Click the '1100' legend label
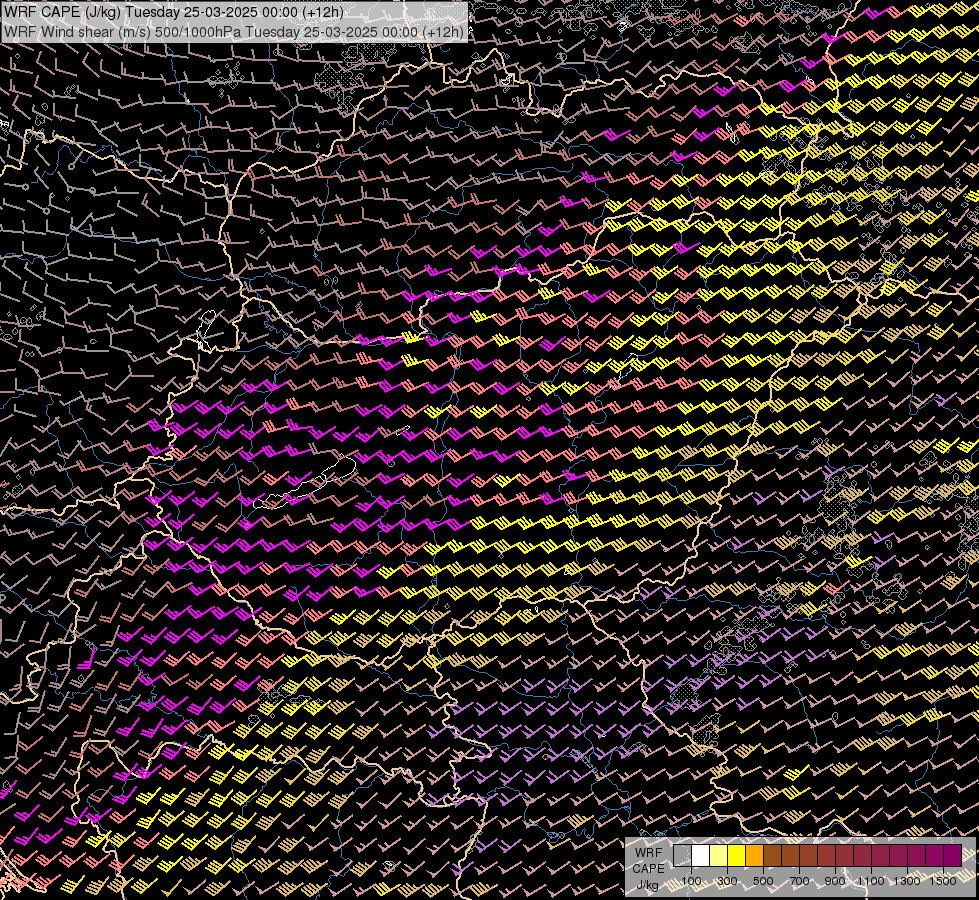The width and height of the screenshot is (979, 900). click(x=871, y=881)
